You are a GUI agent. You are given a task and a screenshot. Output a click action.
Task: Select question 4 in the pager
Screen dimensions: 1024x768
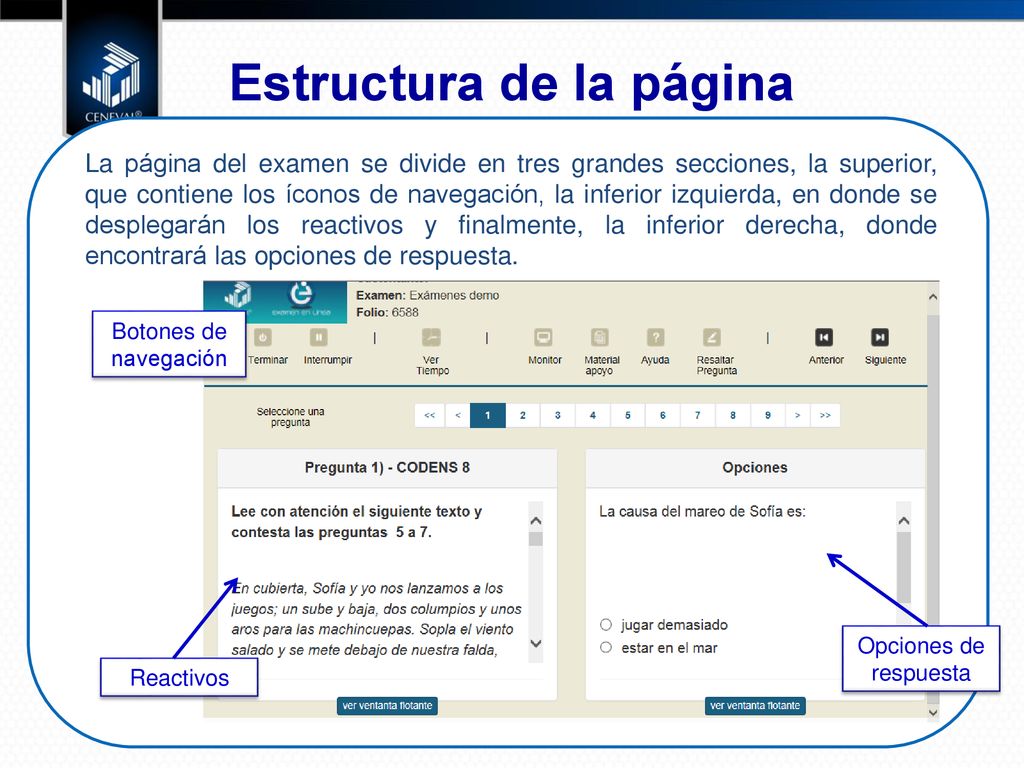coord(593,415)
